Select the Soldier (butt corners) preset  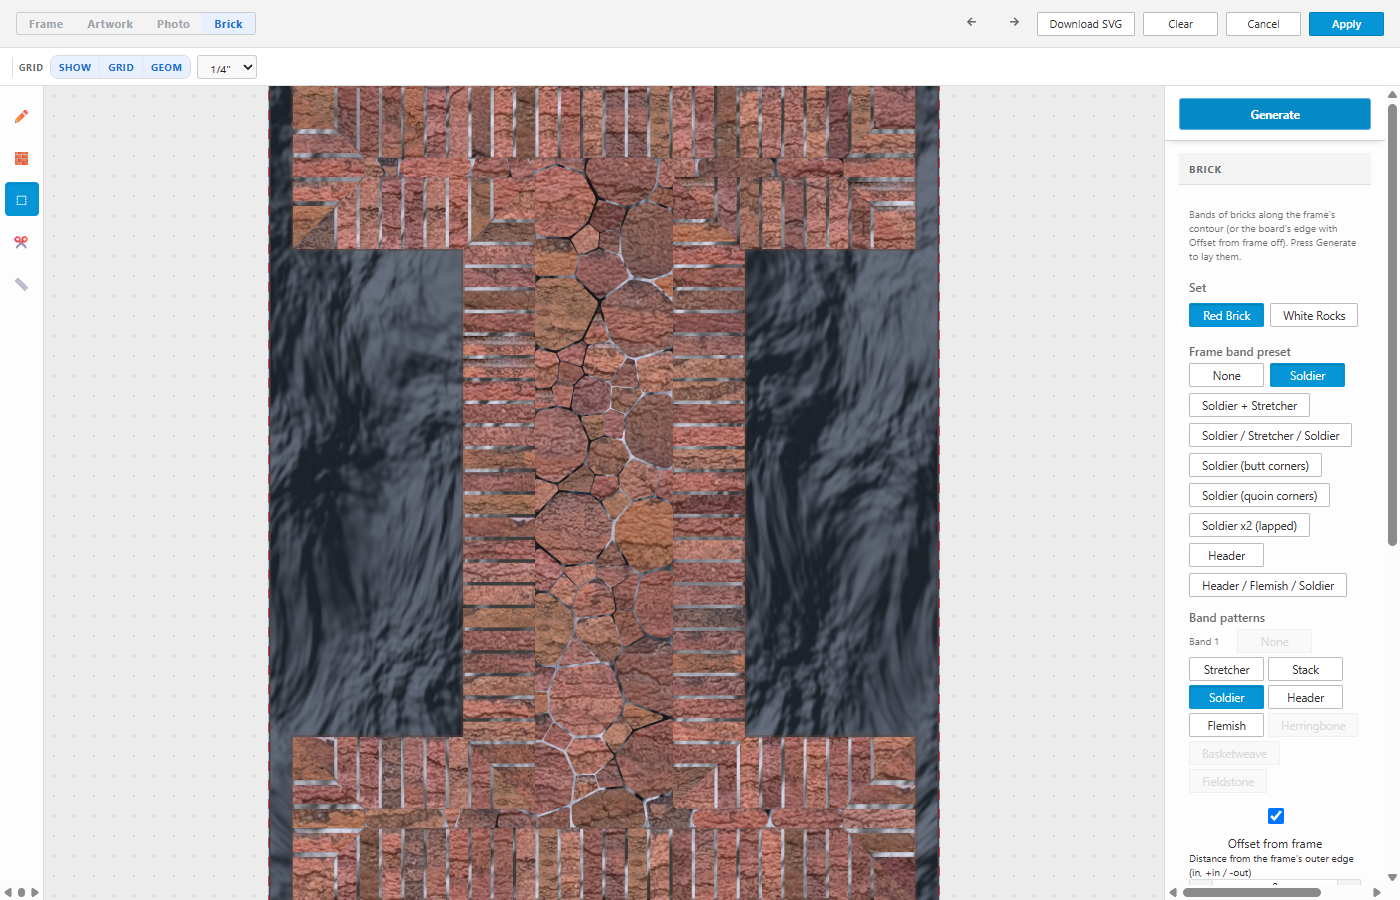click(1255, 465)
